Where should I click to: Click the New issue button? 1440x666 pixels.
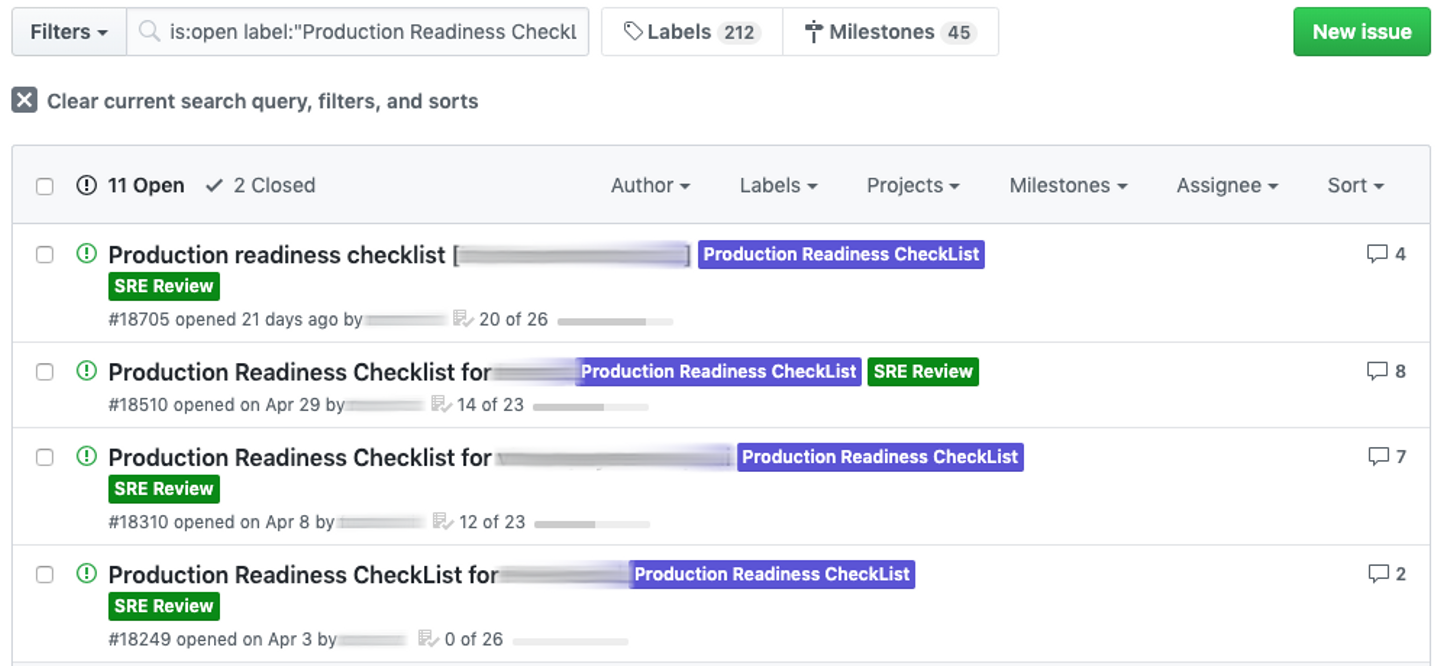pos(1361,32)
